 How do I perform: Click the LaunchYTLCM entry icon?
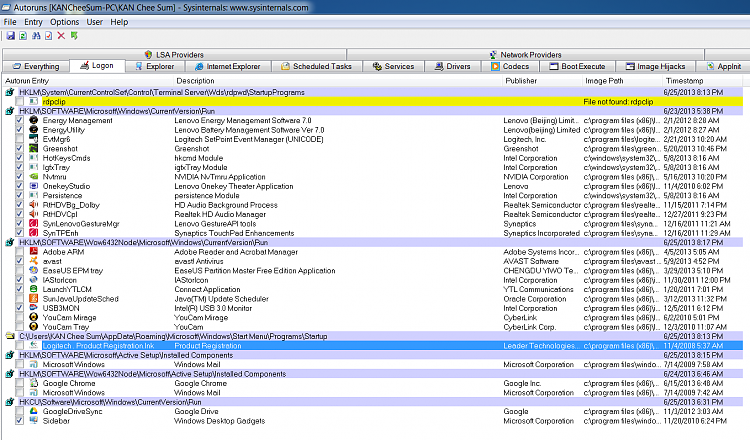(x=33, y=289)
